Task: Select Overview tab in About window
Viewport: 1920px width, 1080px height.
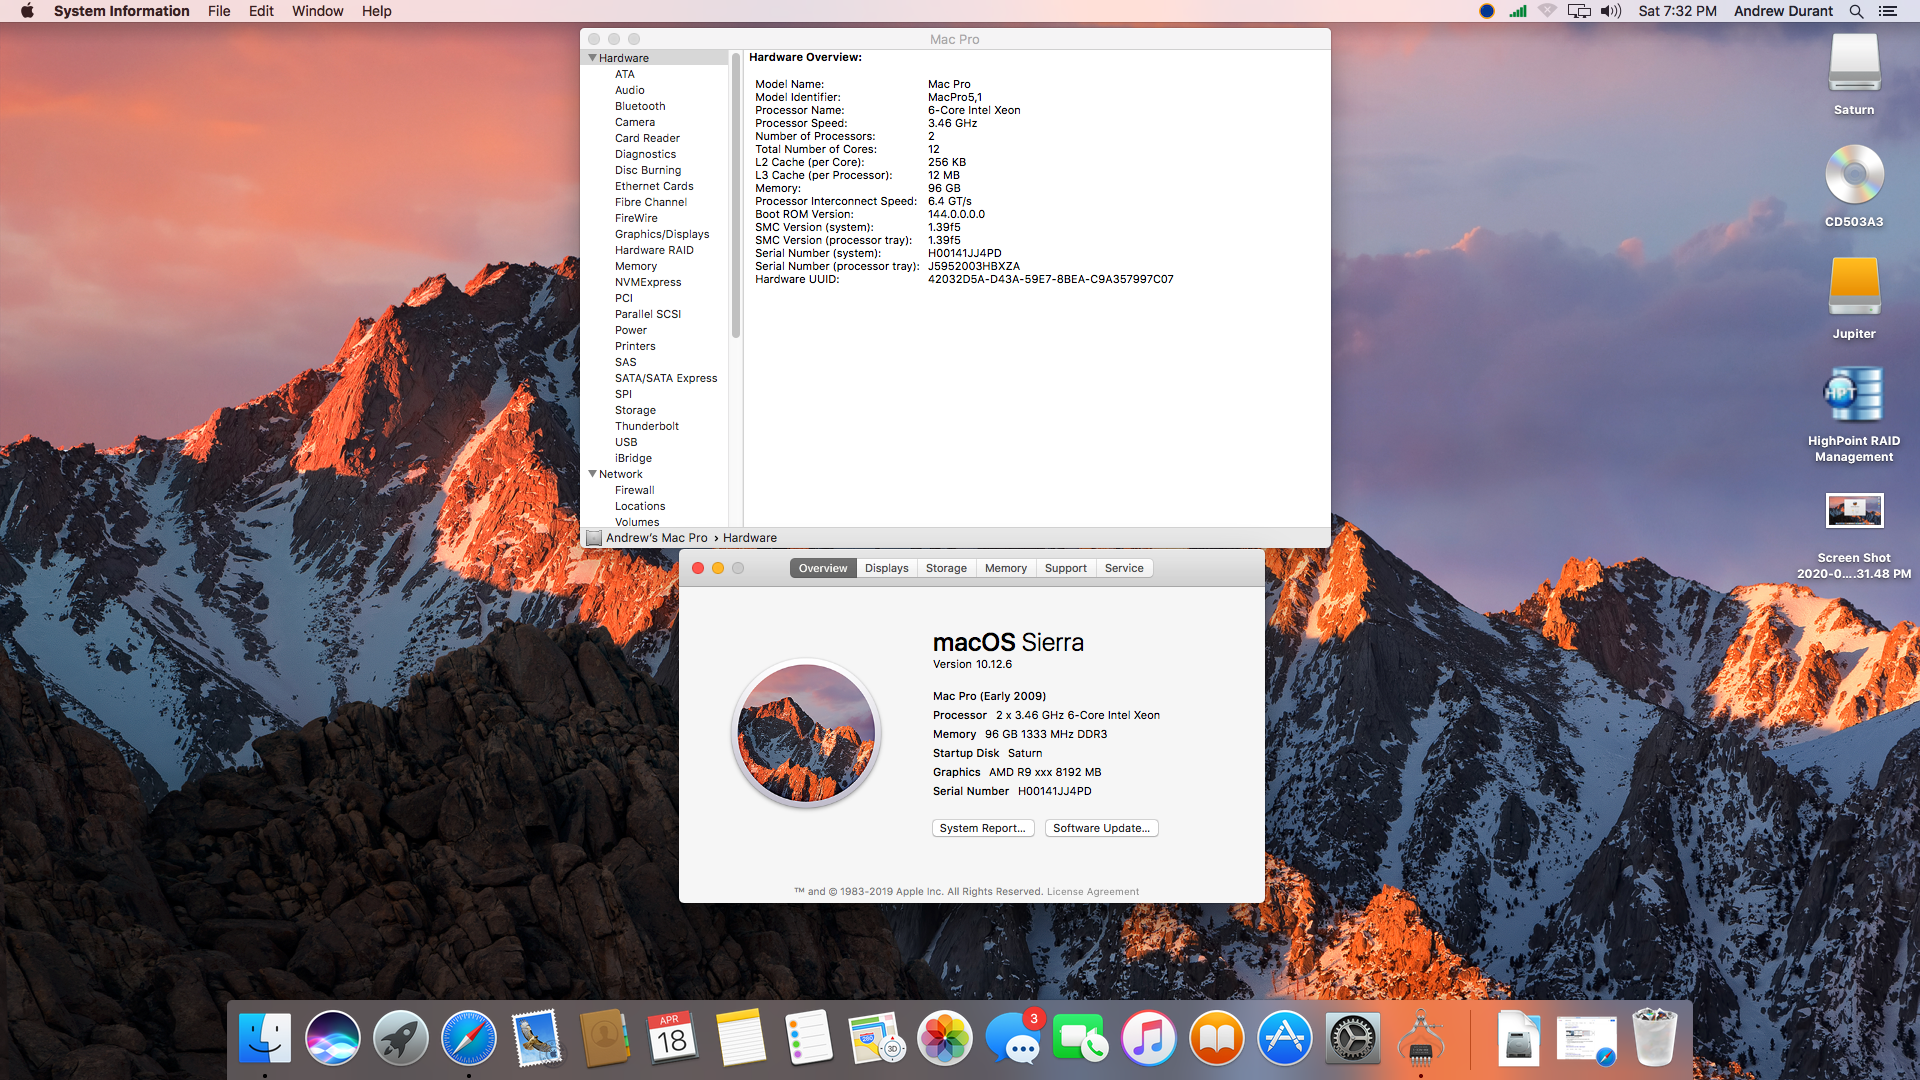Action: click(x=823, y=568)
